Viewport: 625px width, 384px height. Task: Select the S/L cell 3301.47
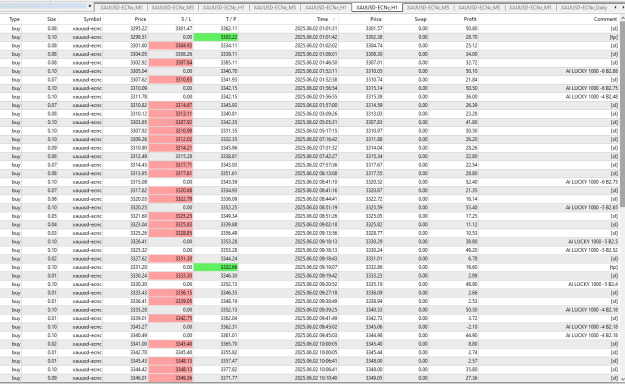(183, 29)
